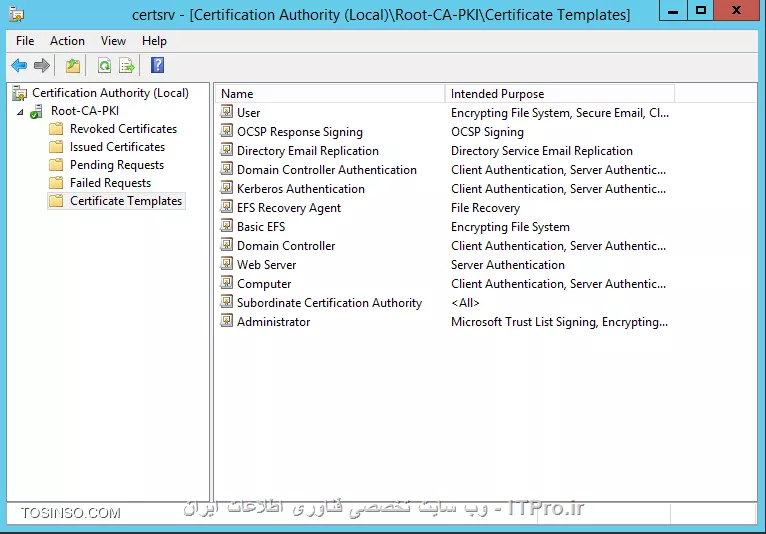The height and width of the screenshot is (534, 766).
Task: Click 'OCSP Signing' intended purpose cell
Action: point(488,132)
